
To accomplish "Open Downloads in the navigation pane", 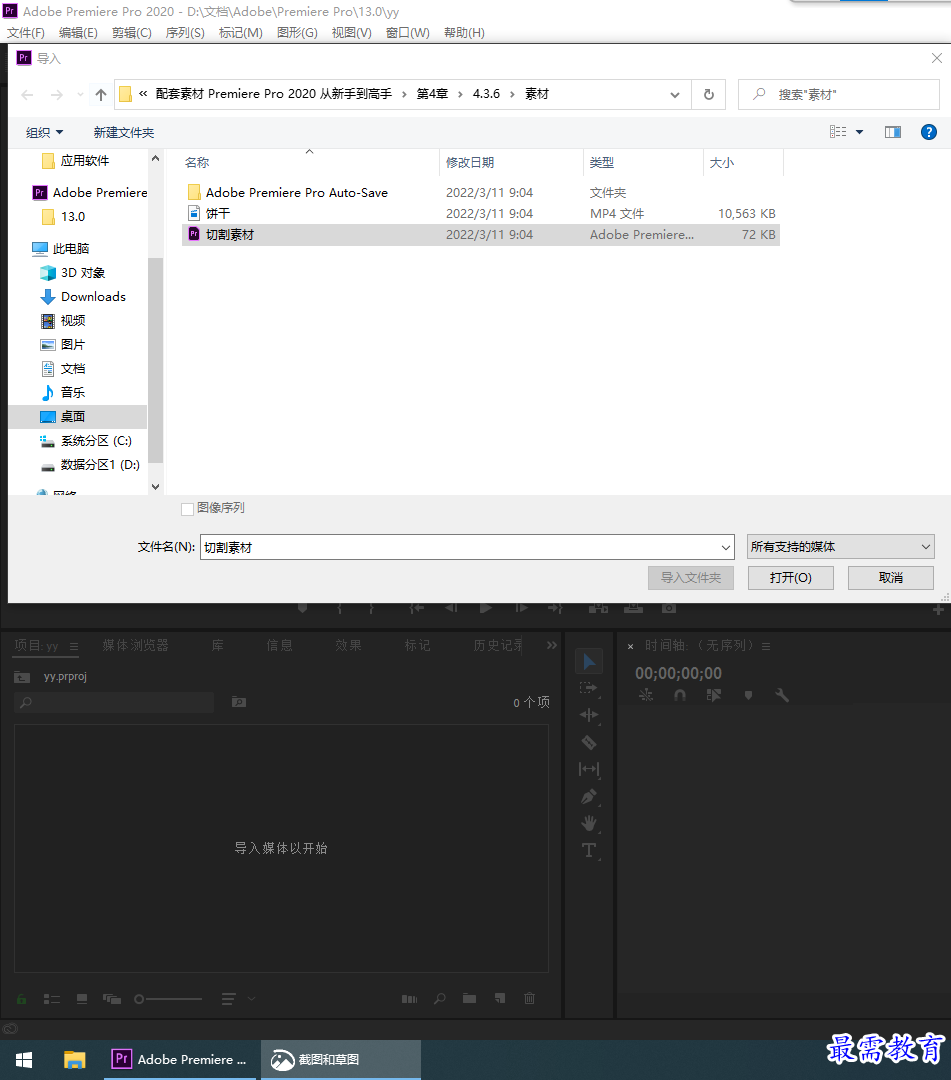I will coord(93,297).
